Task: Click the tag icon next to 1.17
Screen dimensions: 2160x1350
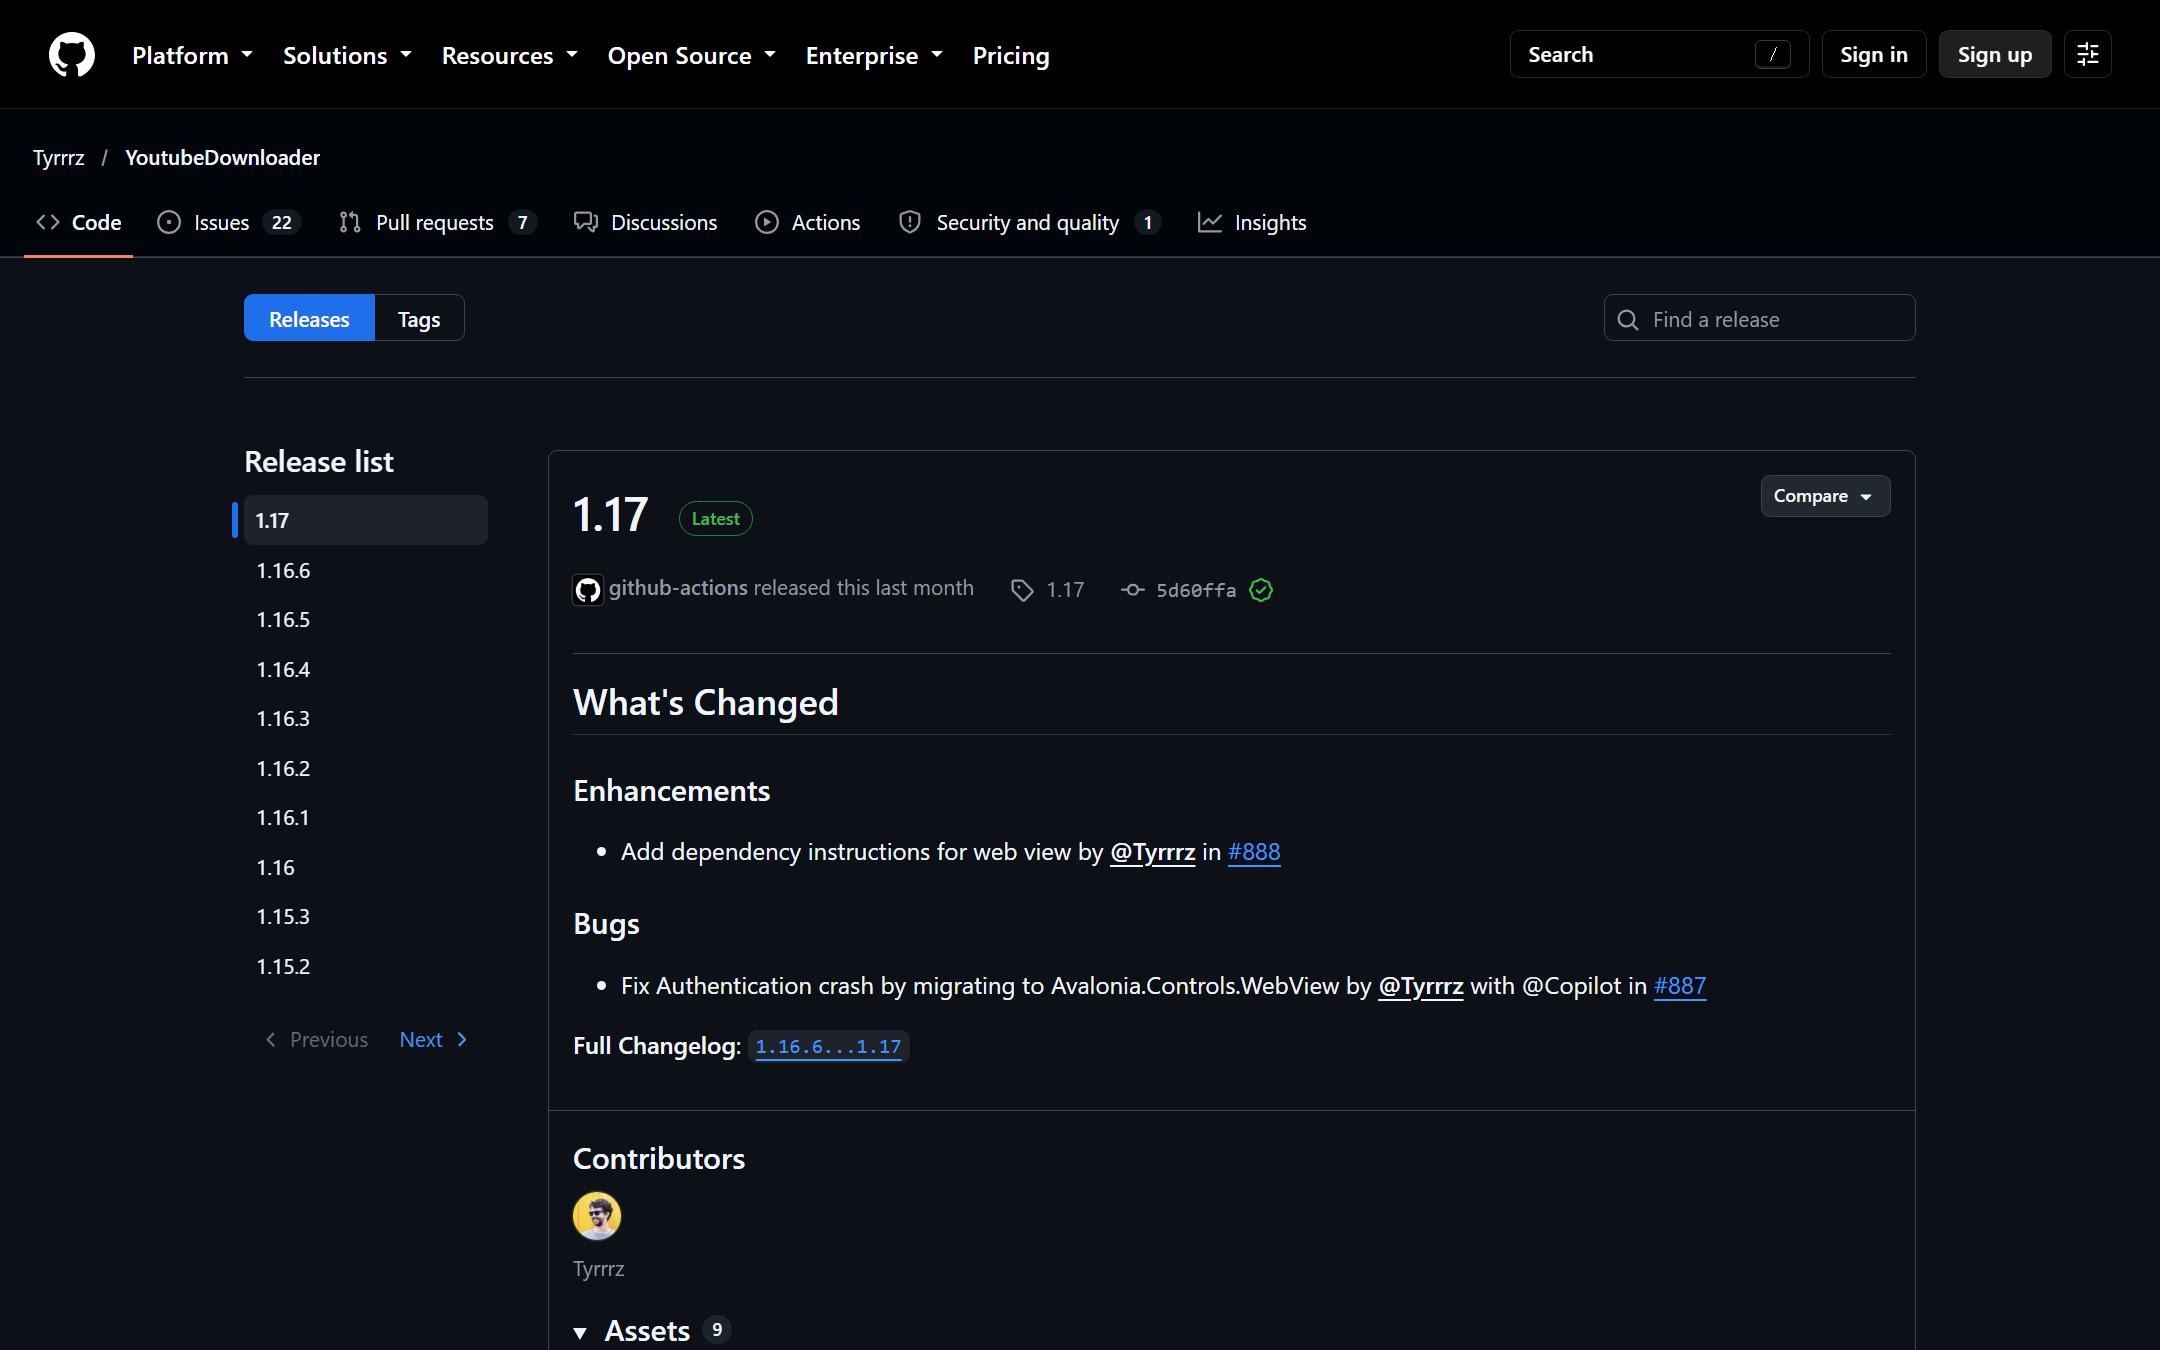Action: click(x=1022, y=590)
